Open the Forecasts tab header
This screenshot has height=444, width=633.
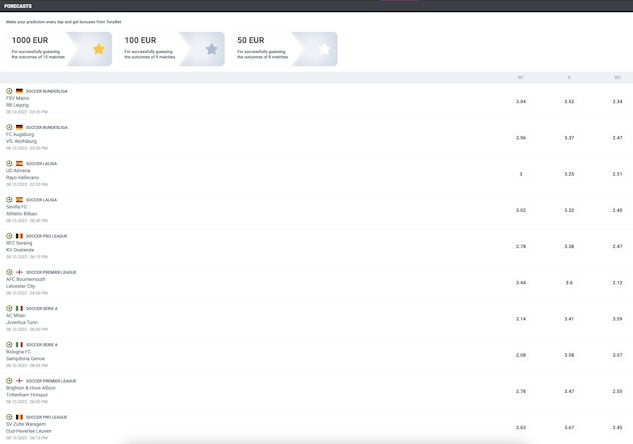click(18, 6)
